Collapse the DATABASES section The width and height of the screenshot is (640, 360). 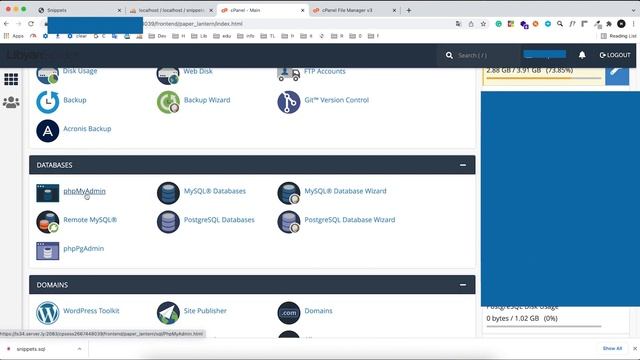463,165
